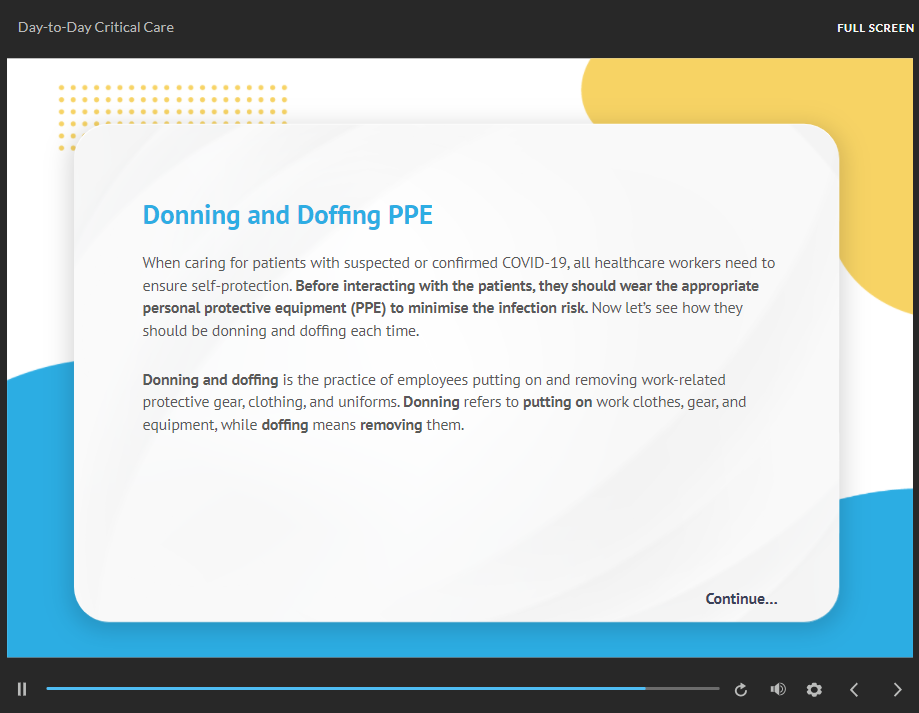This screenshot has width=919, height=713.
Task: Click the bold phrase 'putting on'
Action: point(557,402)
